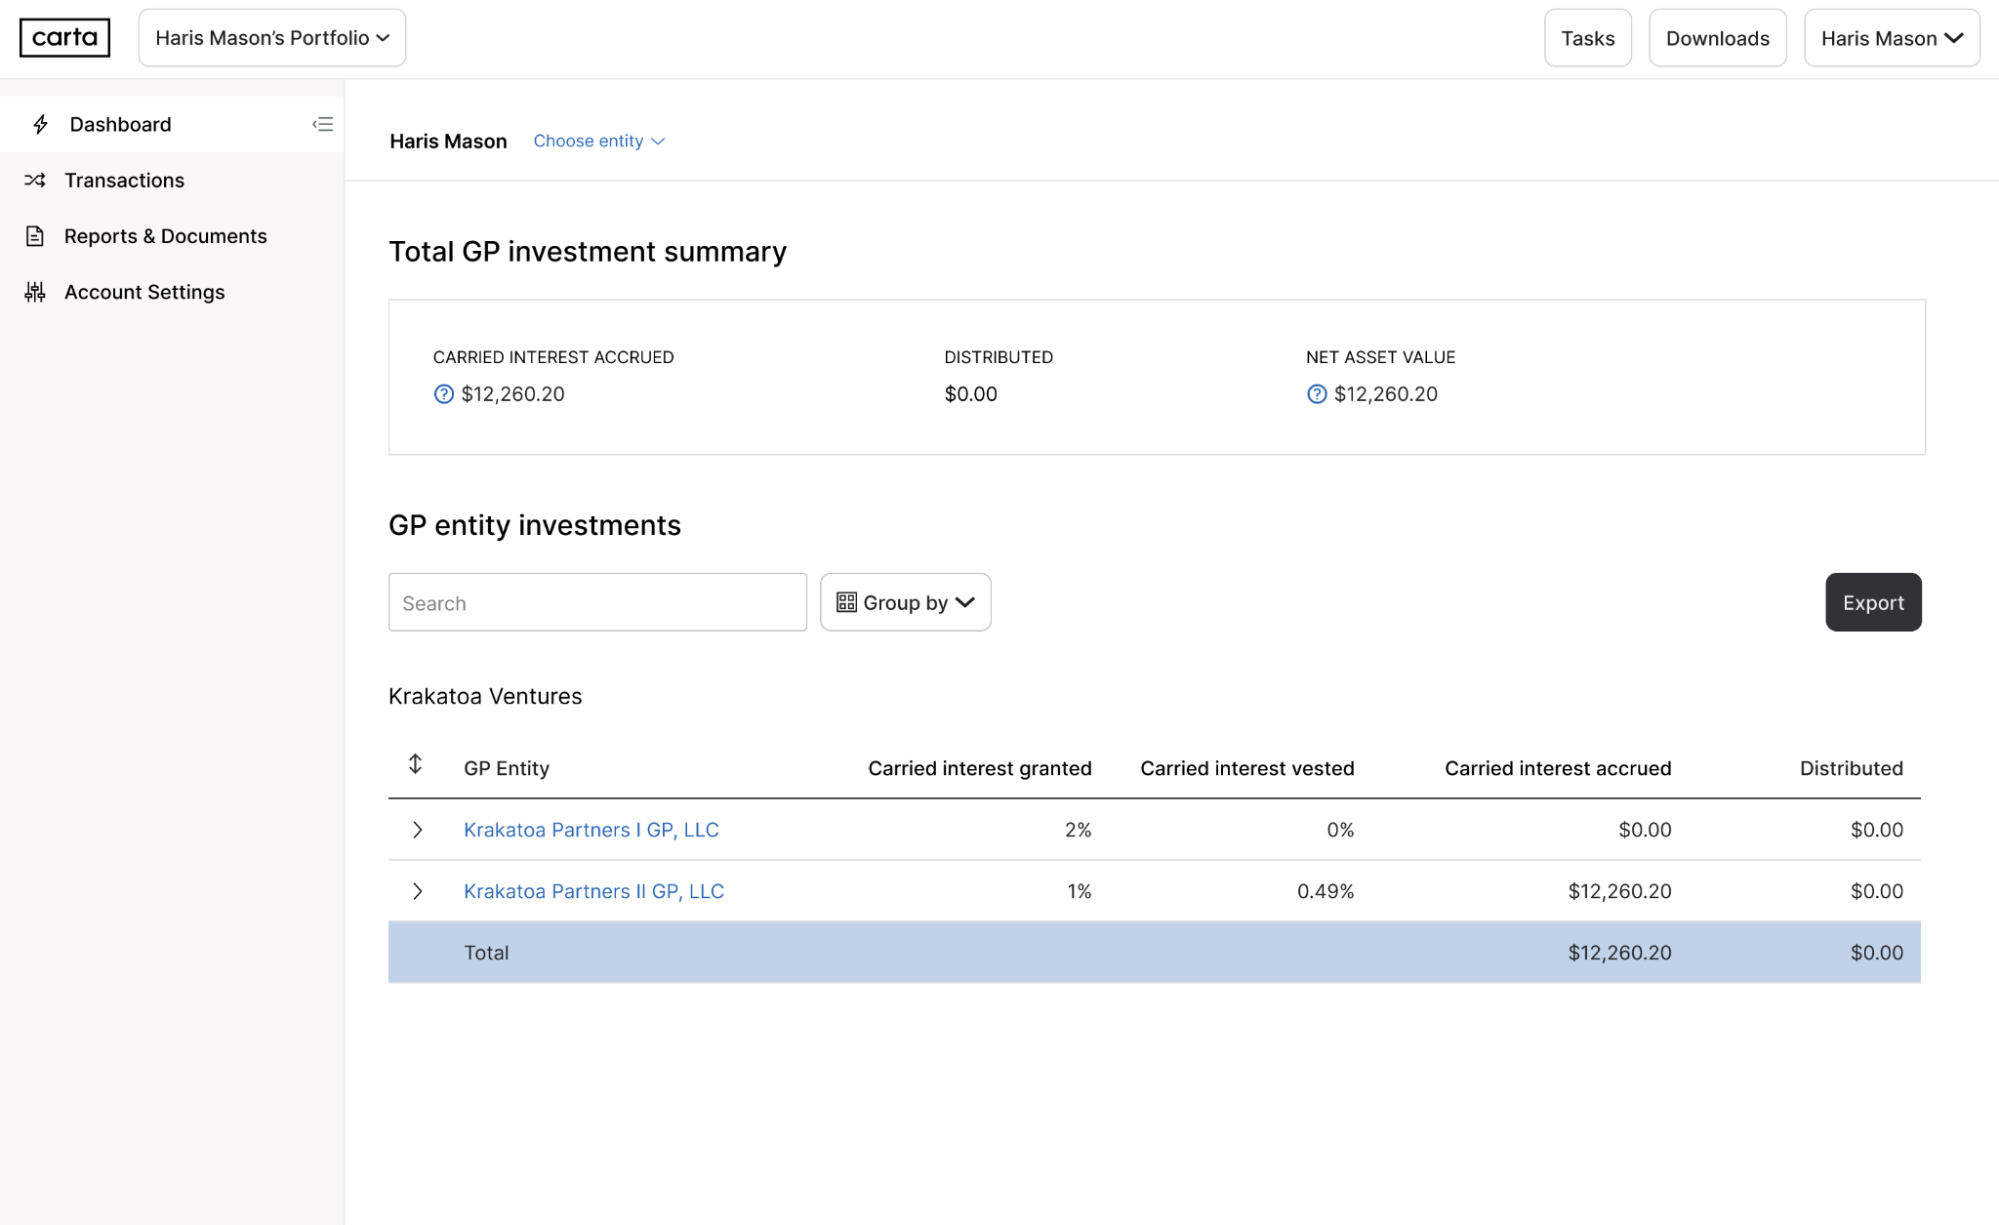Click the Reports & Documents file icon
This screenshot has width=1999, height=1225.
pos(35,236)
